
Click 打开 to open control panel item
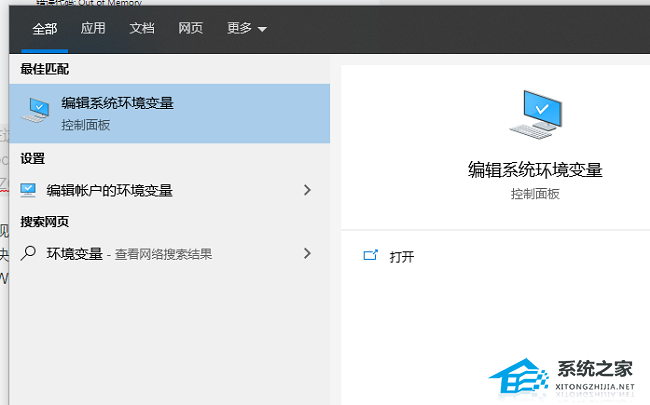pyautogui.click(x=402, y=257)
